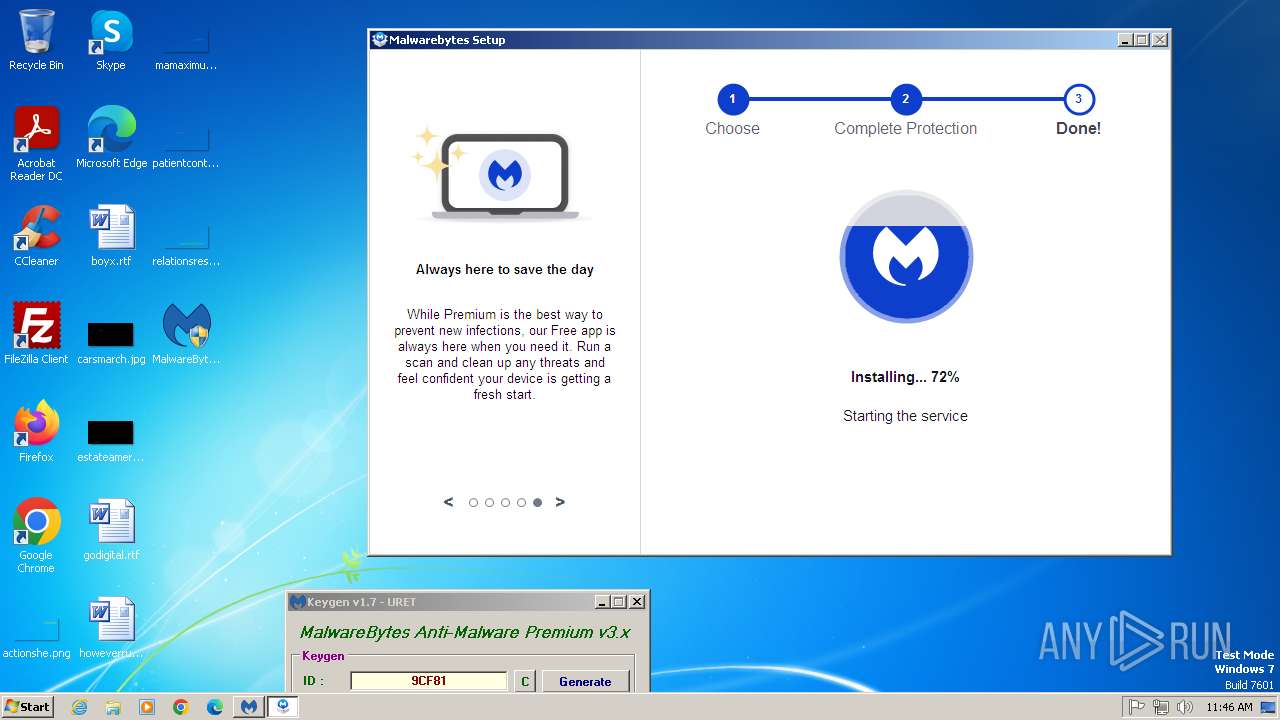Launch Firefox from the desktop
The height and width of the screenshot is (720, 1280).
(x=36, y=432)
